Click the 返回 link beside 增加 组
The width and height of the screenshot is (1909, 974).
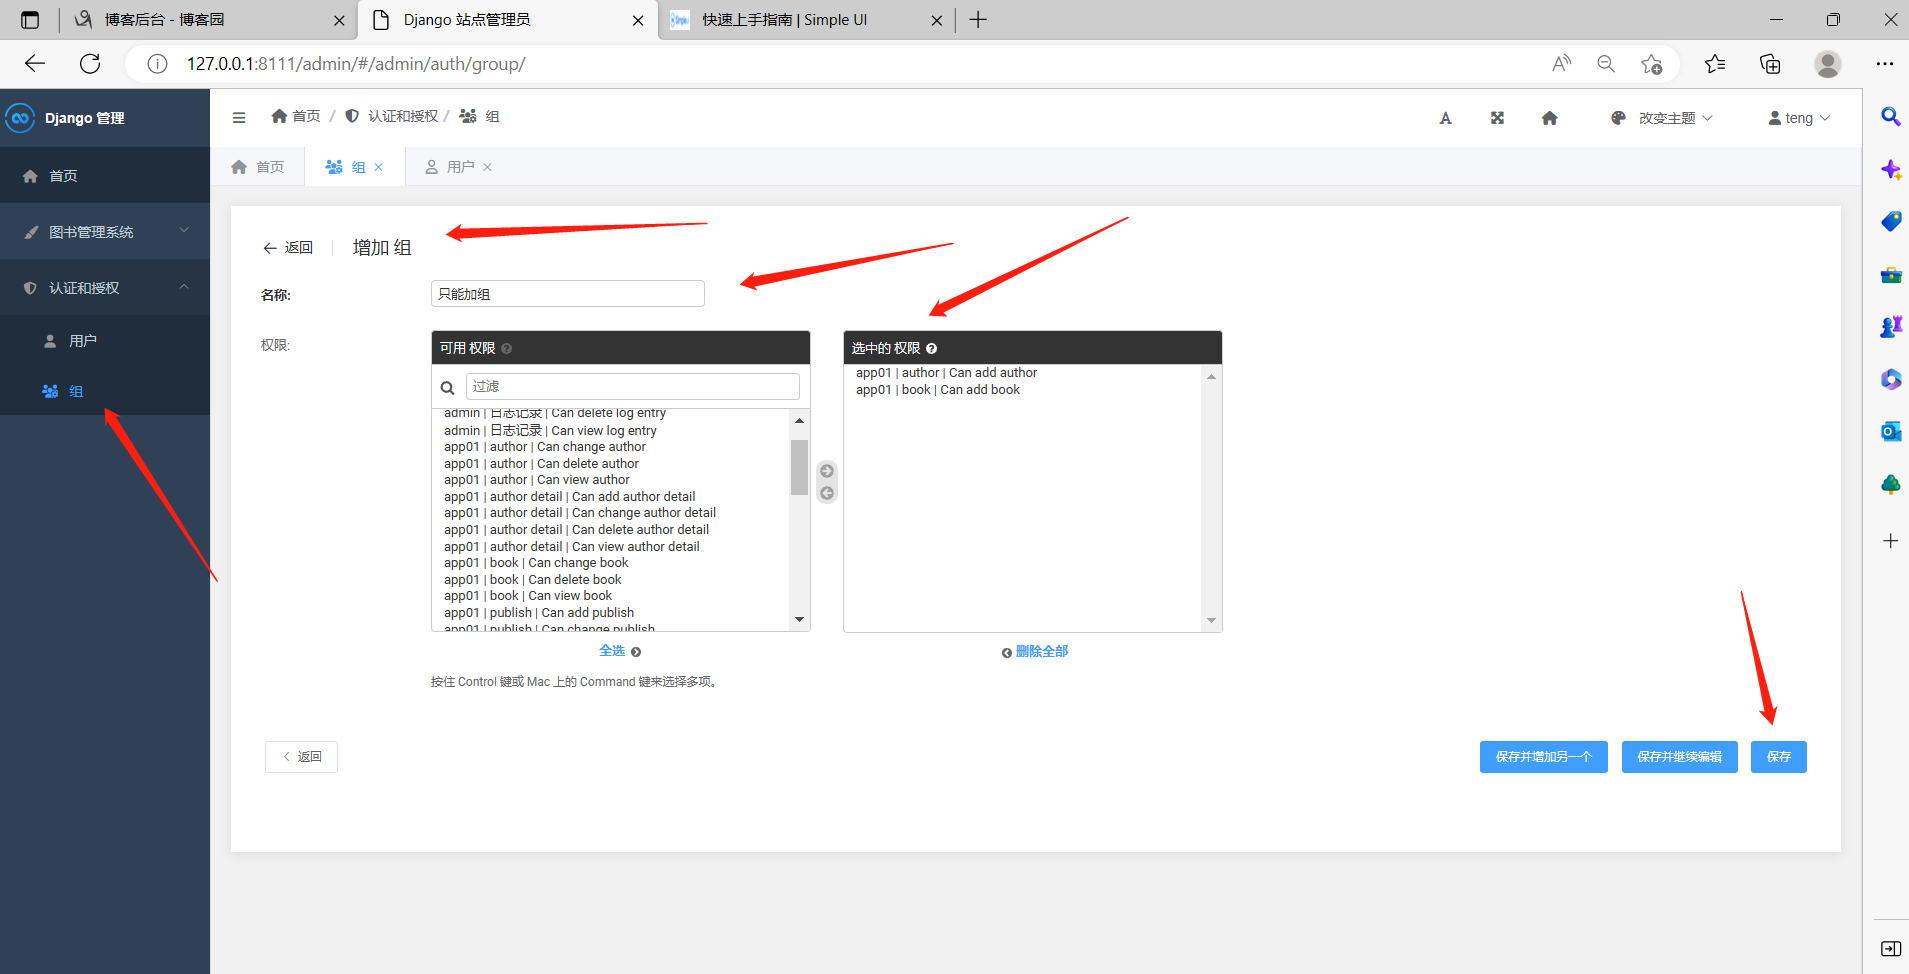(288, 248)
